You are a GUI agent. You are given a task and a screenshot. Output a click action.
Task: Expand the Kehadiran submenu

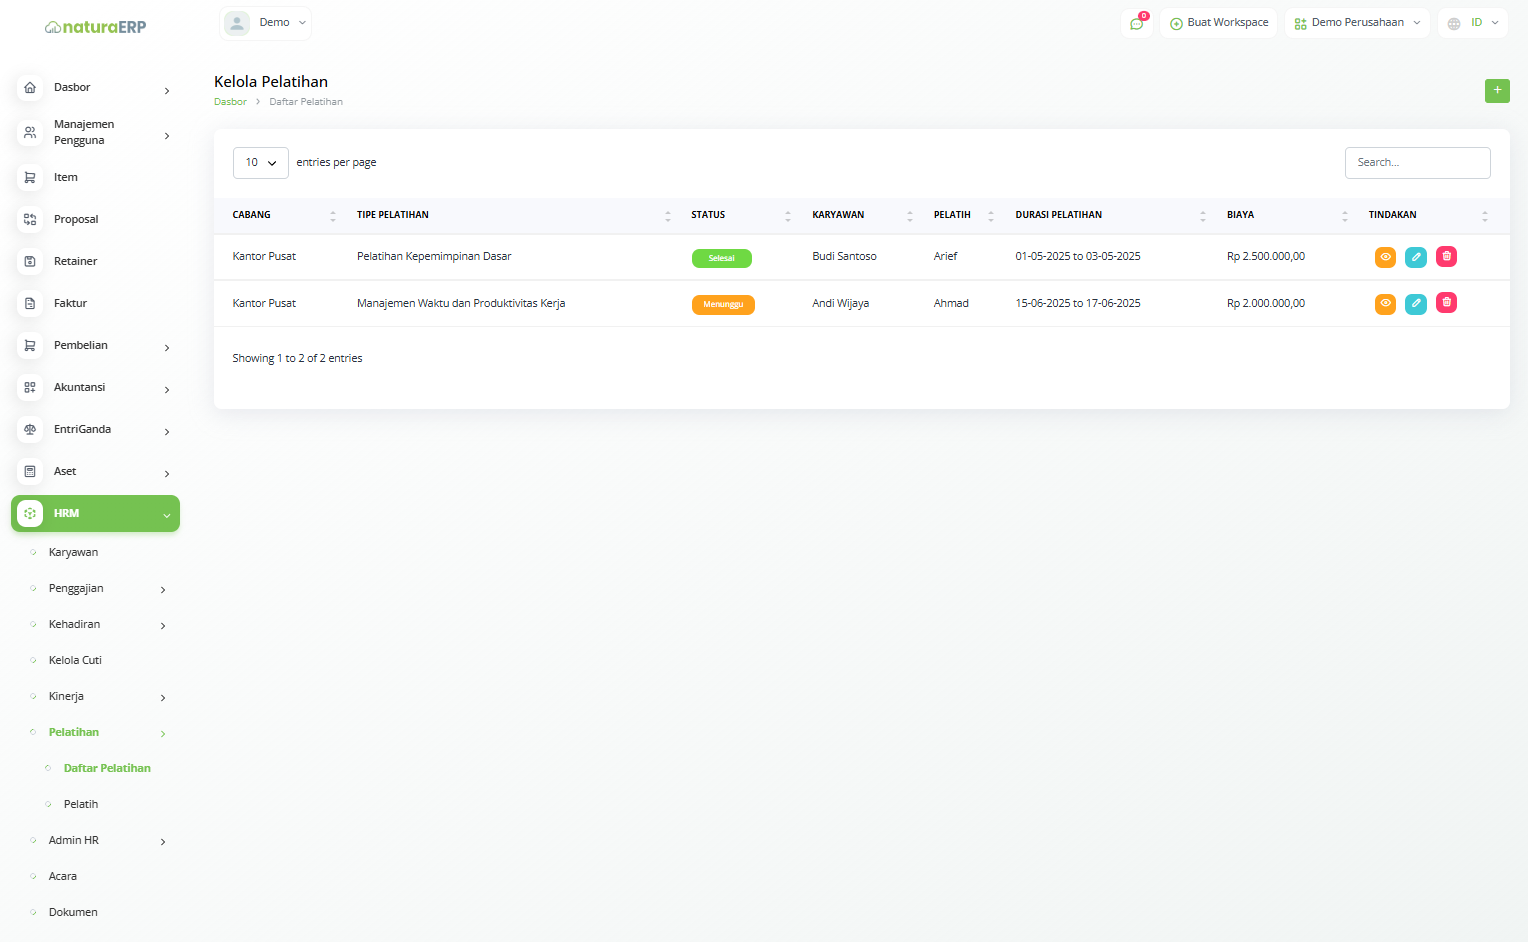click(x=163, y=626)
